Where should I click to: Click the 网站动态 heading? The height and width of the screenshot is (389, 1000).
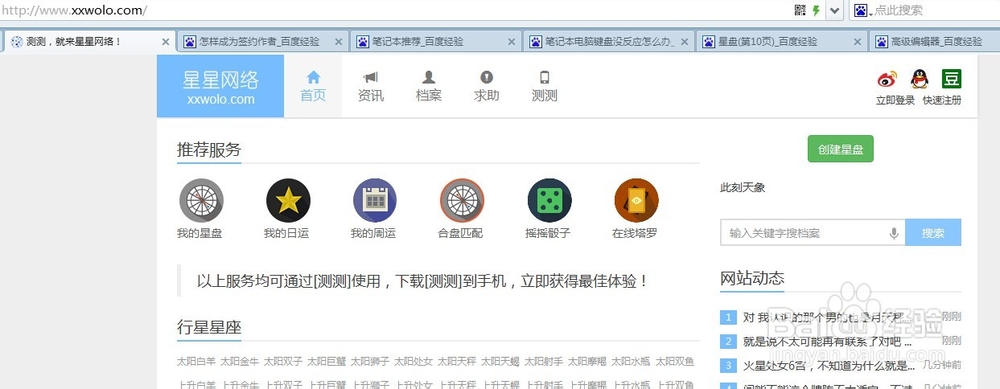pos(752,278)
